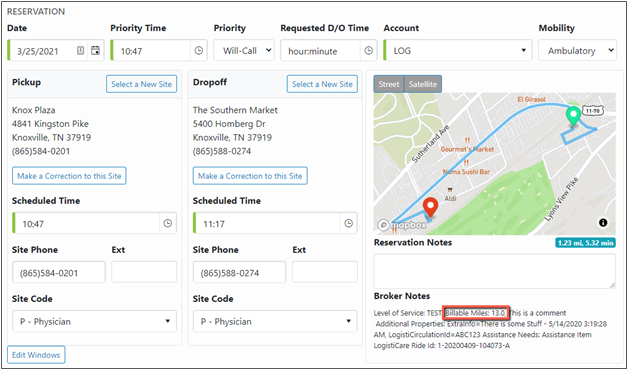Image resolution: width=628 pixels, height=370 pixels.
Task: Open the Mobility Ambulatory dropdown
Action: 578,50
